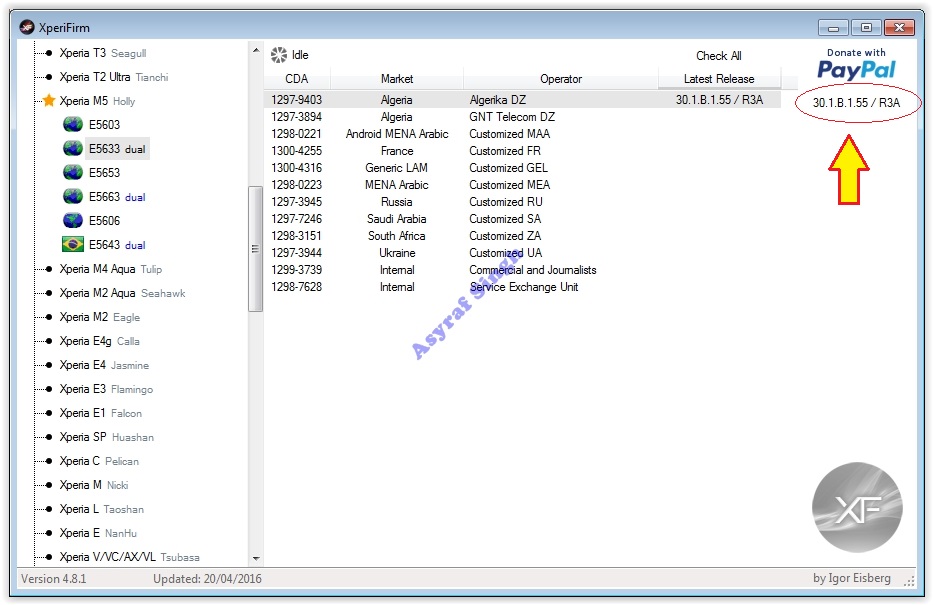The image size is (933, 605).
Task: Select Customized ZA South Africa row
Action: pos(522,236)
